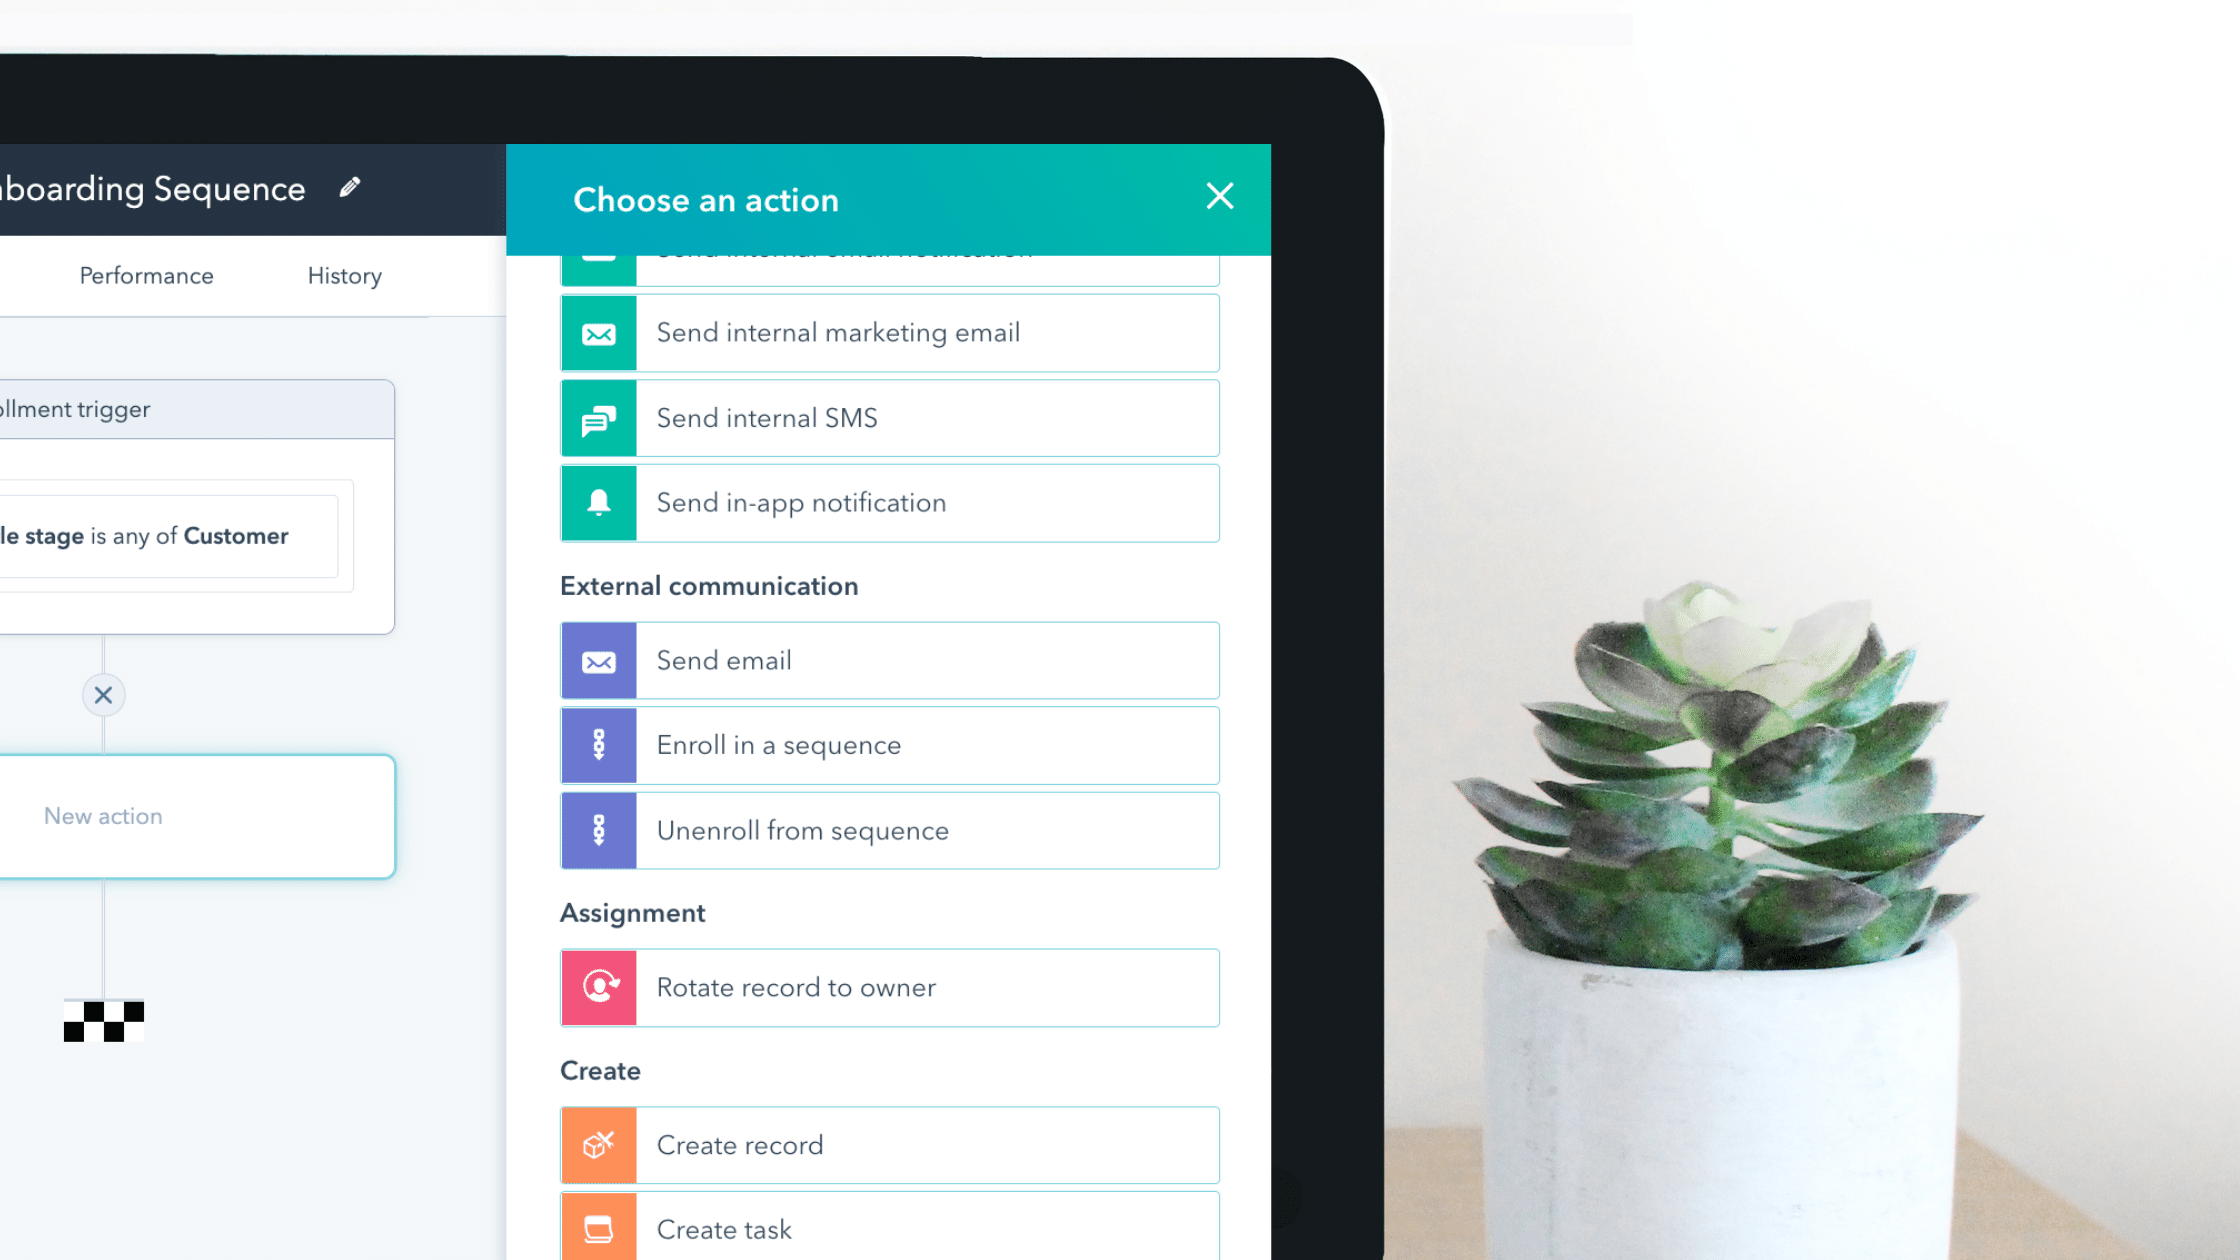Viewport: 2240px width, 1260px height.
Task: Expand the Assignment section
Action: point(632,912)
